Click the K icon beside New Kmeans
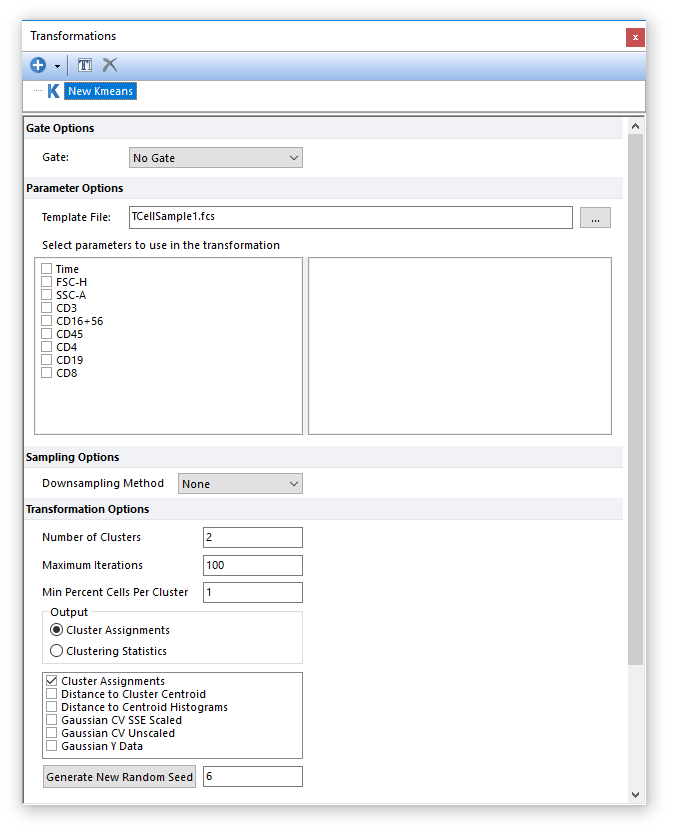This screenshot has height=835, width=675. click(x=53, y=91)
